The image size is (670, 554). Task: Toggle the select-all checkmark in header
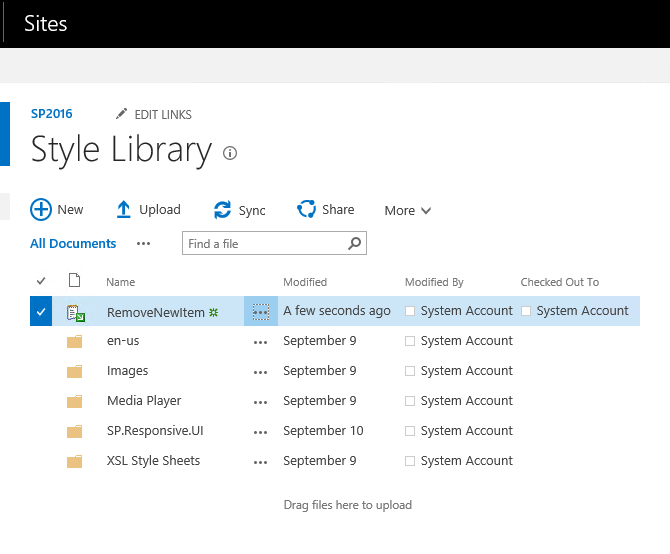[x=41, y=281]
